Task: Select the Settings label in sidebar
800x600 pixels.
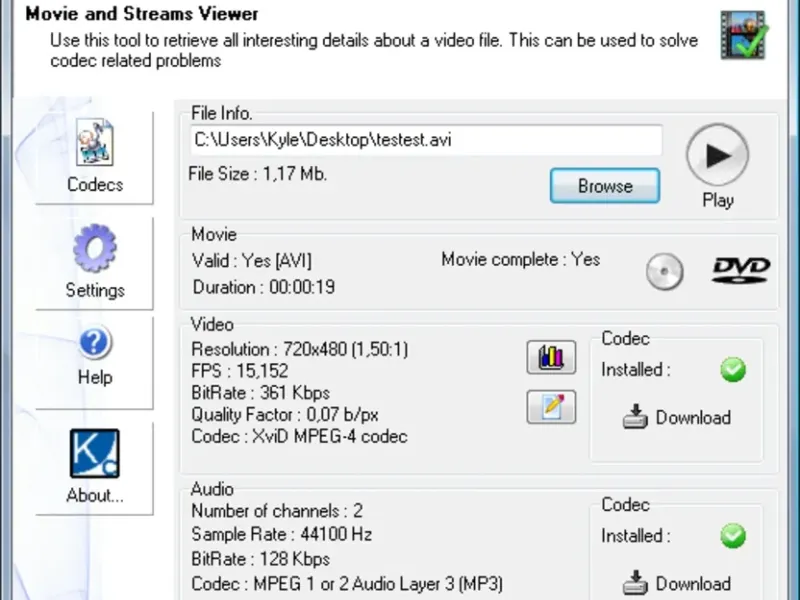Action: [95, 291]
